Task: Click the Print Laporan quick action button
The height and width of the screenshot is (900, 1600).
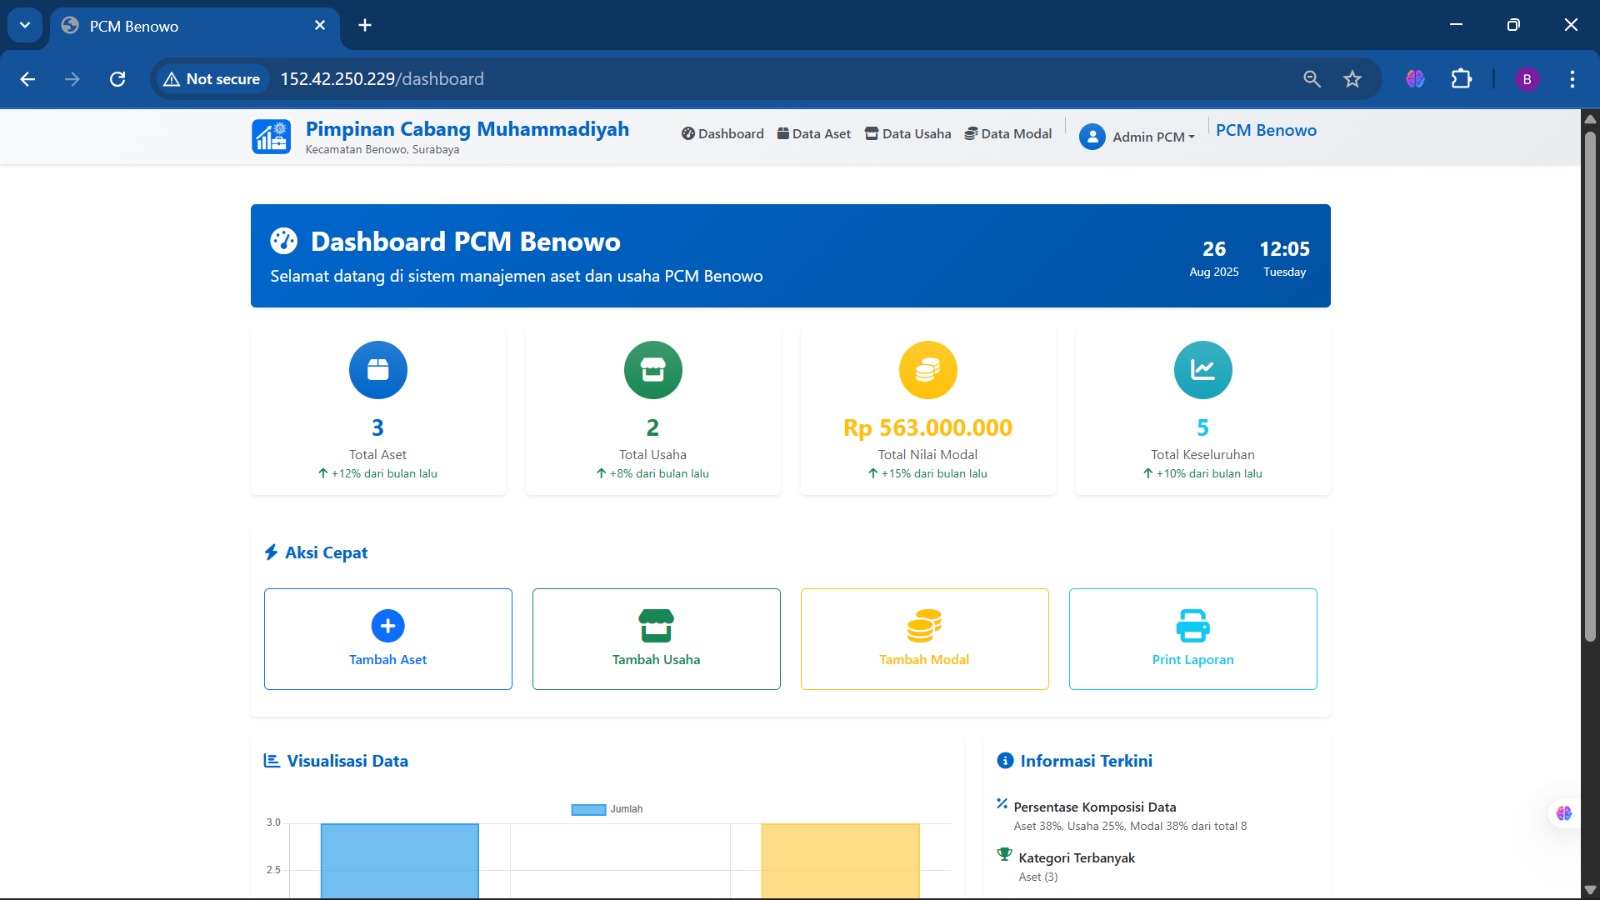Action: point(1193,639)
